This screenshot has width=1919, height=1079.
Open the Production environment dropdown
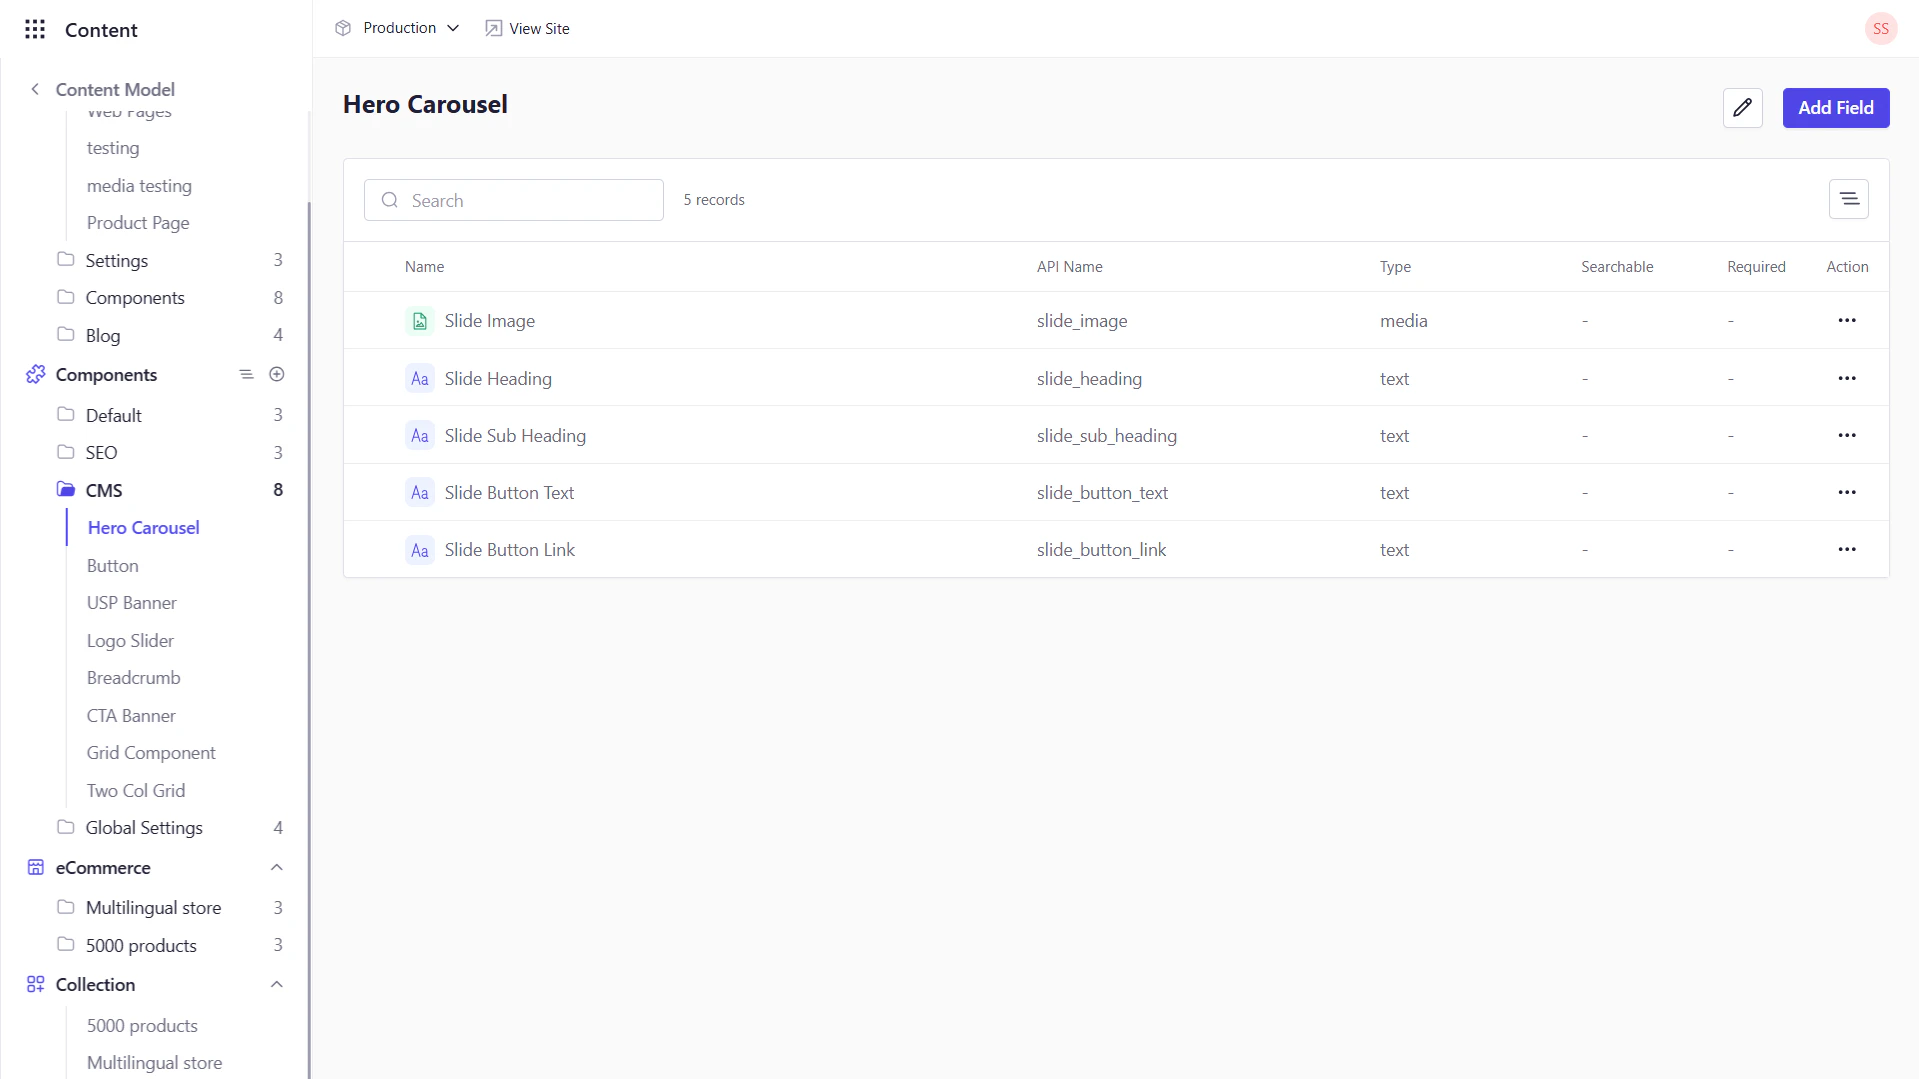point(398,28)
